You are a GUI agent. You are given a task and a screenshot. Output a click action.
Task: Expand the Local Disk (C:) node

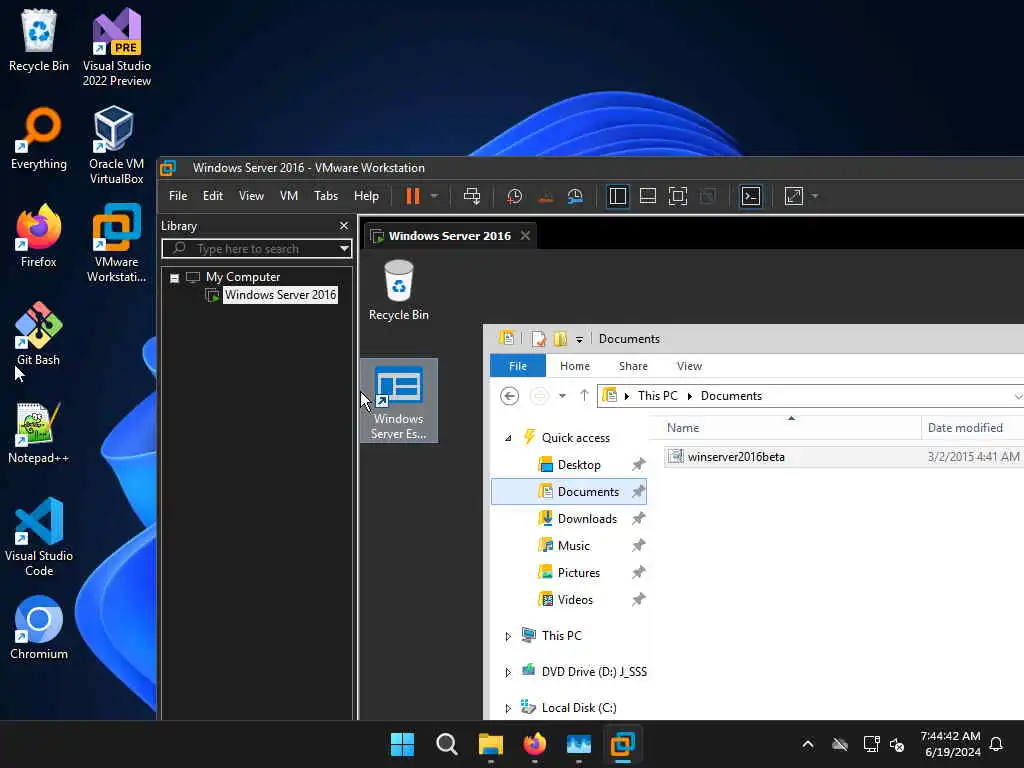click(508, 708)
